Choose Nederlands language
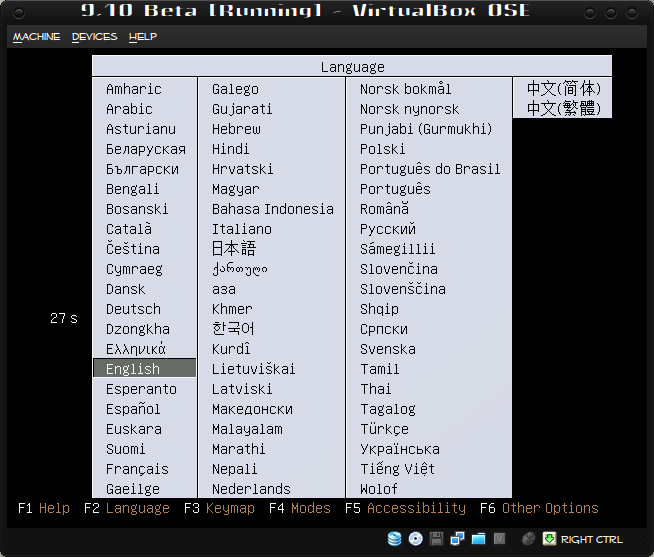Screen dimensions: 654x557 tap(251, 489)
